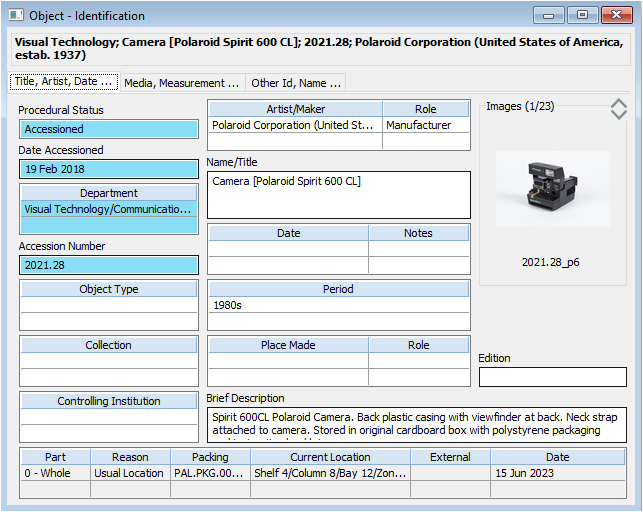Click the Accession Number field '2021.28'
The width and height of the screenshot is (643, 512).
109,265
